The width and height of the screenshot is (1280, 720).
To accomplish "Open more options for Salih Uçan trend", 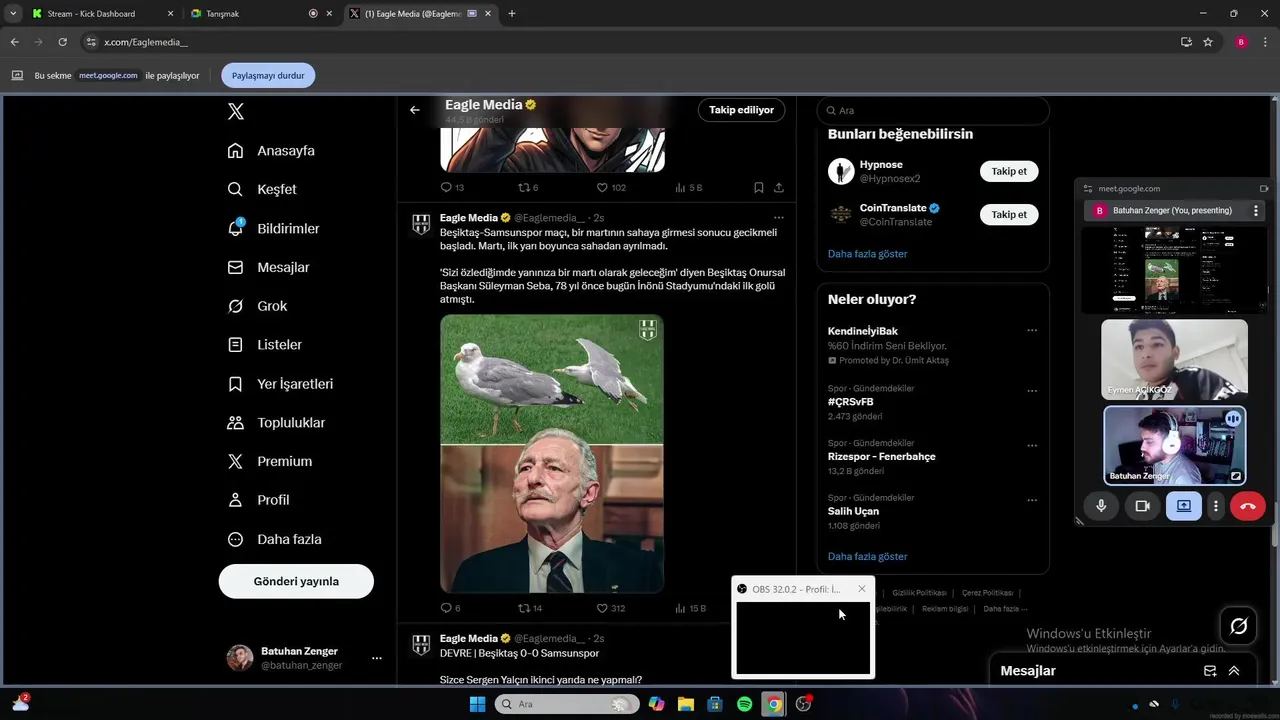I will click(1032, 500).
